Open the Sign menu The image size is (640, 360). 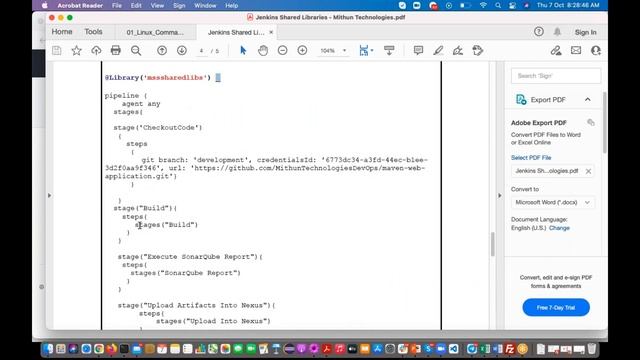179,5
